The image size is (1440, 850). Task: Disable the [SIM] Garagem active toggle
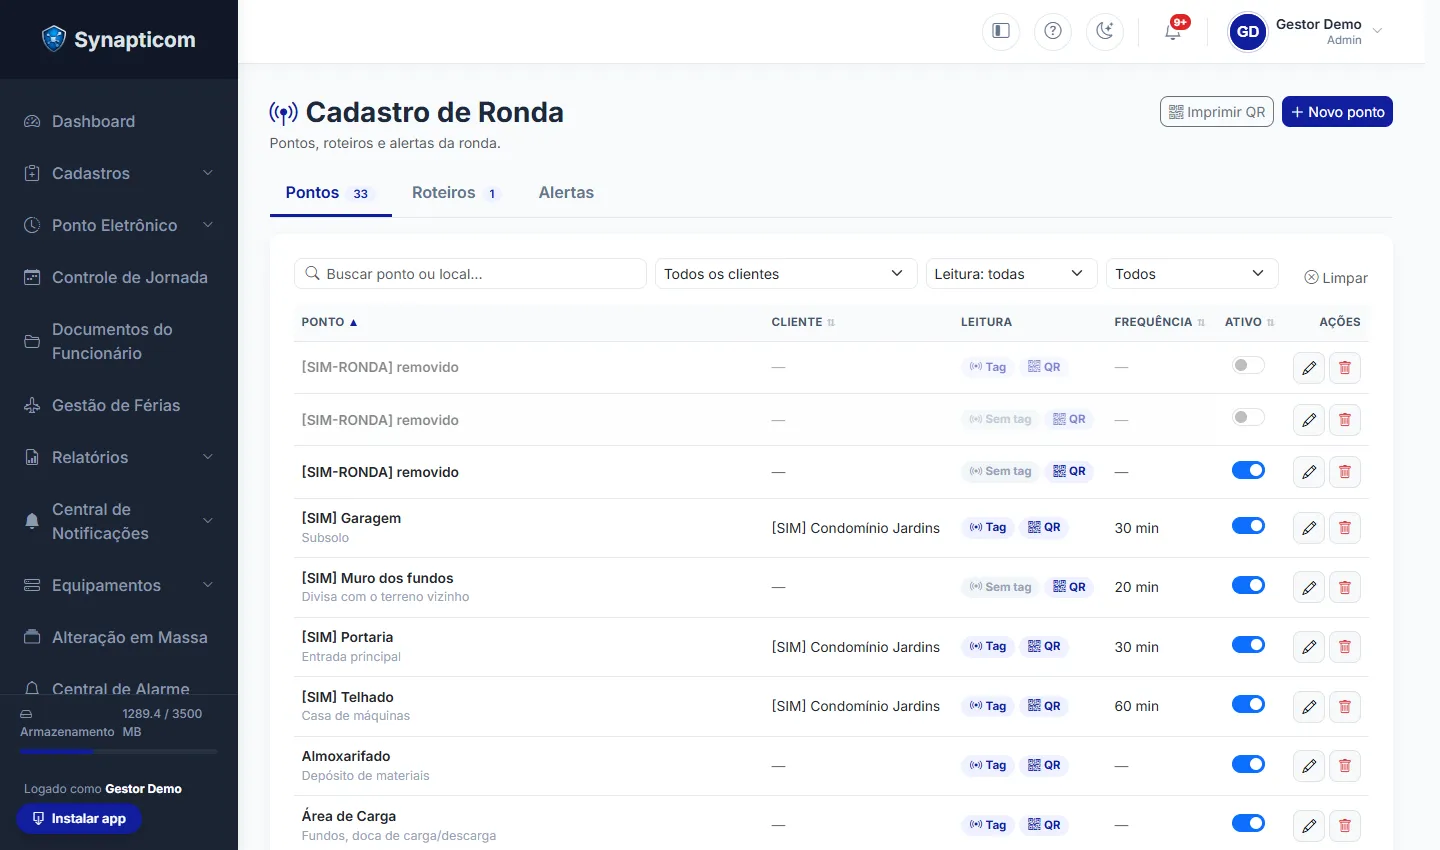pos(1248,526)
